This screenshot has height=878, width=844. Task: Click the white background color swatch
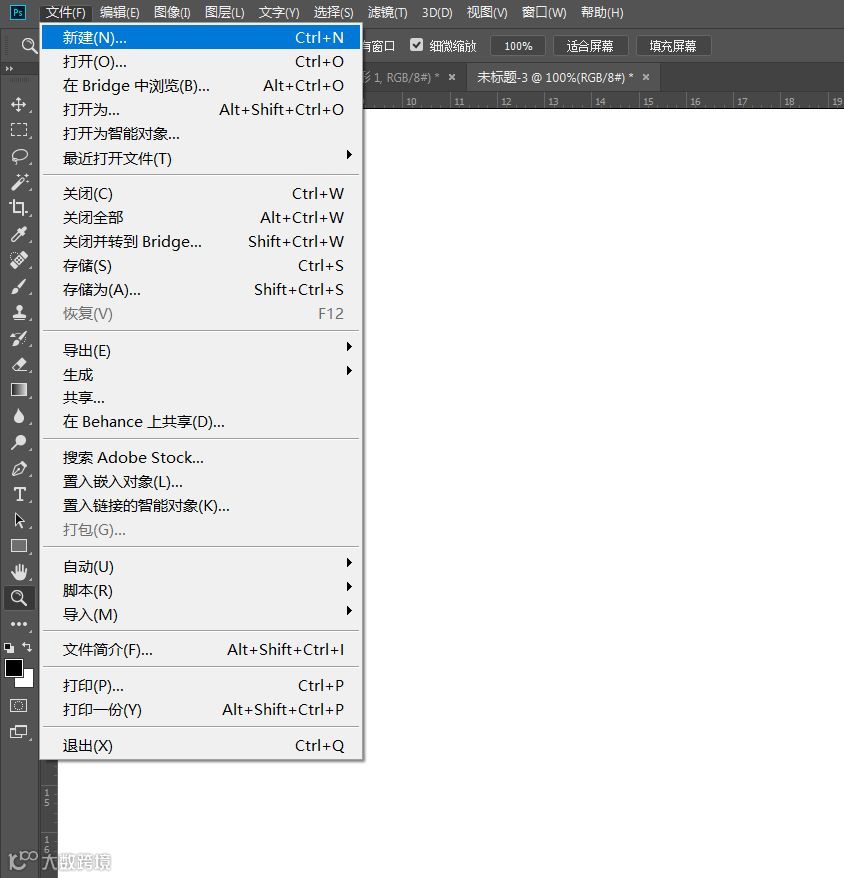tap(26, 680)
